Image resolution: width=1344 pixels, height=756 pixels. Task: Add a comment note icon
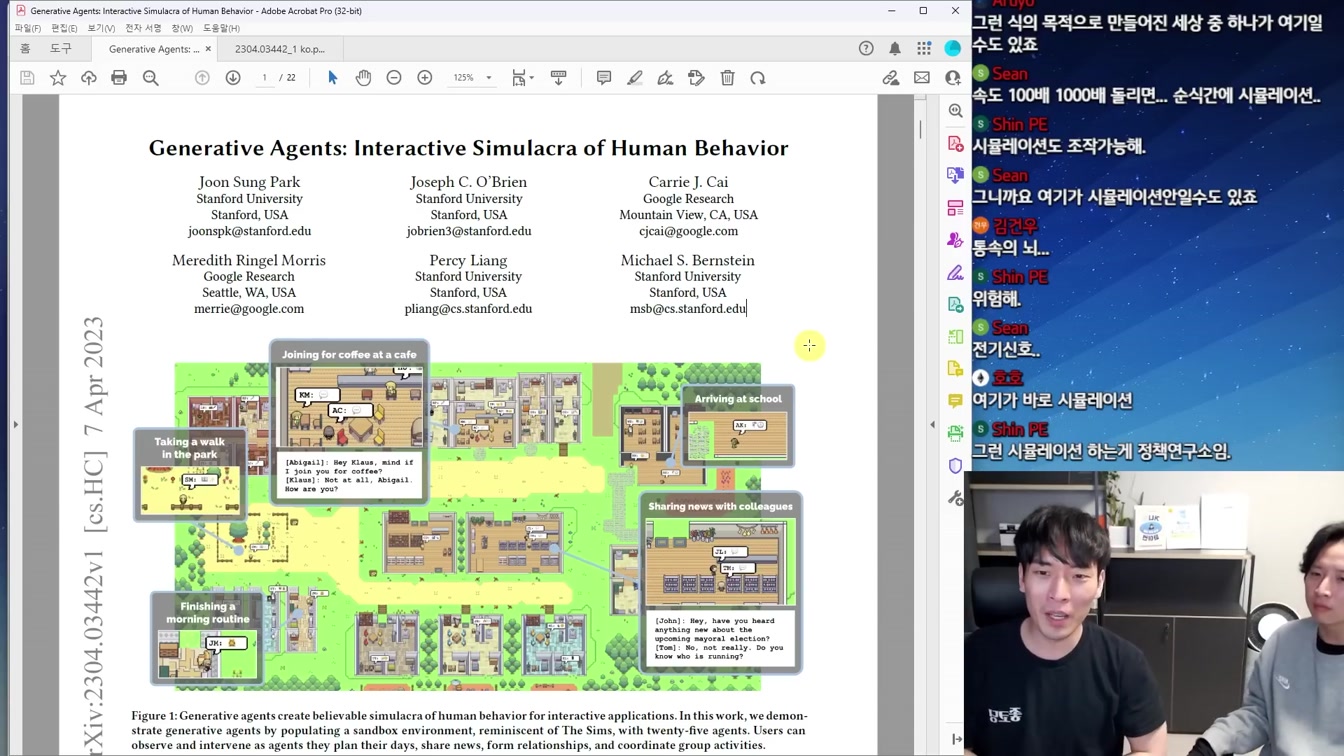(x=604, y=78)
